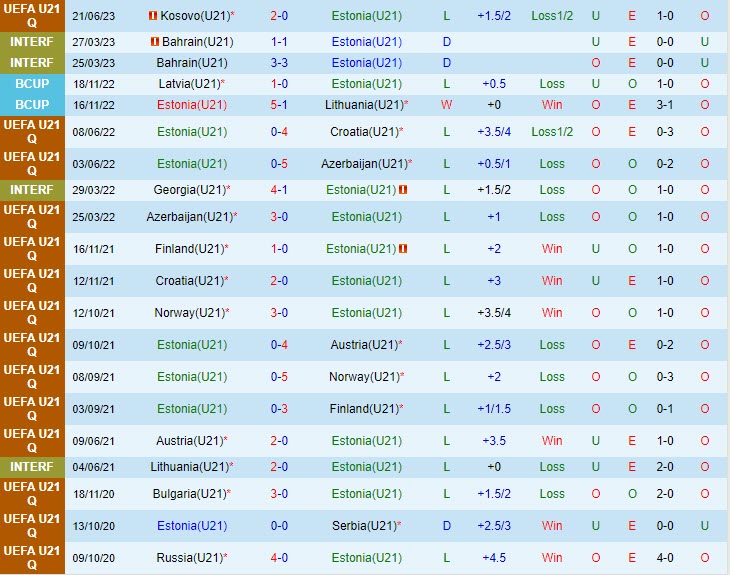Open the 0-0 result against Serbia(U21)
The height and width of the screenshot is (575, 730).
click(279, 526)
